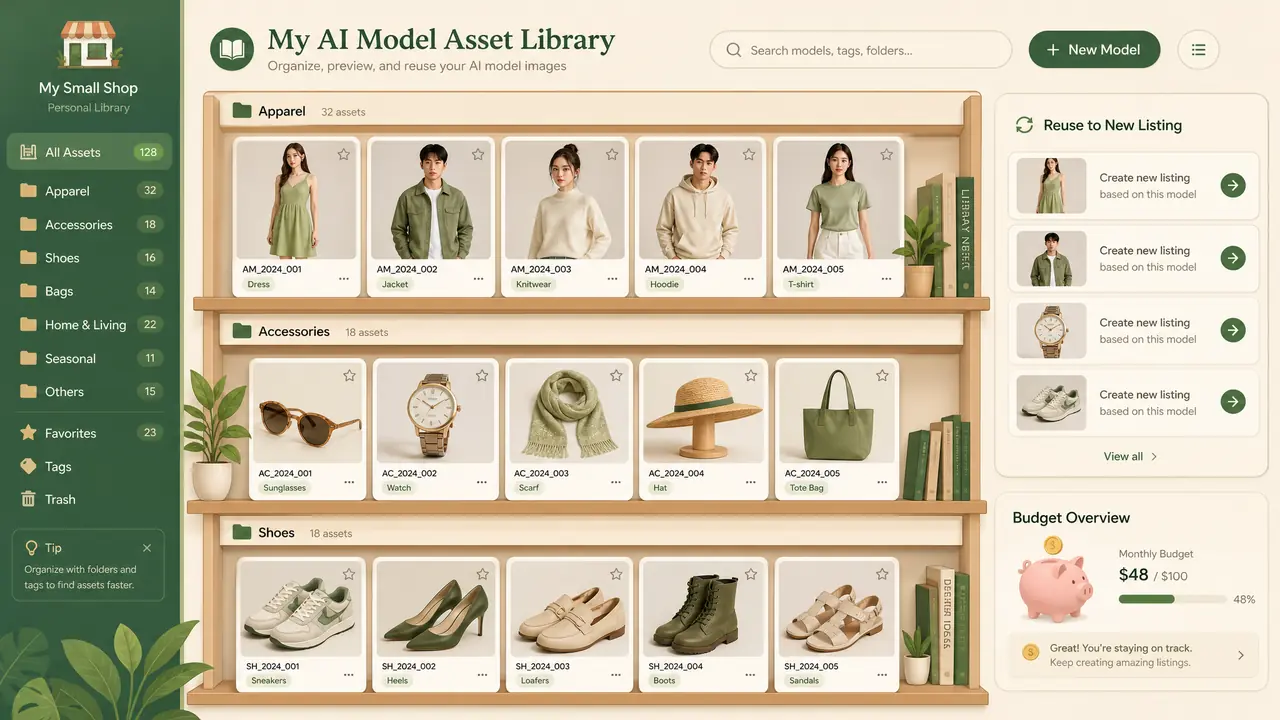Open the SH_2024_003 loafers thumbnail
Screen dimensions: 1280x720
click(570, 608)
